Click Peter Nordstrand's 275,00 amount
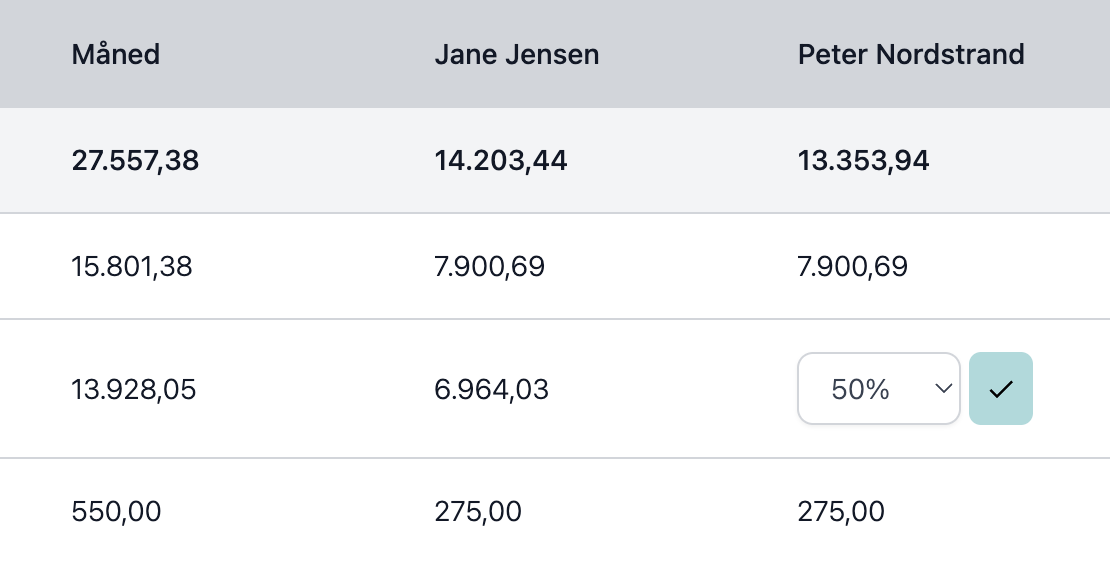 [x=841, y=511]
